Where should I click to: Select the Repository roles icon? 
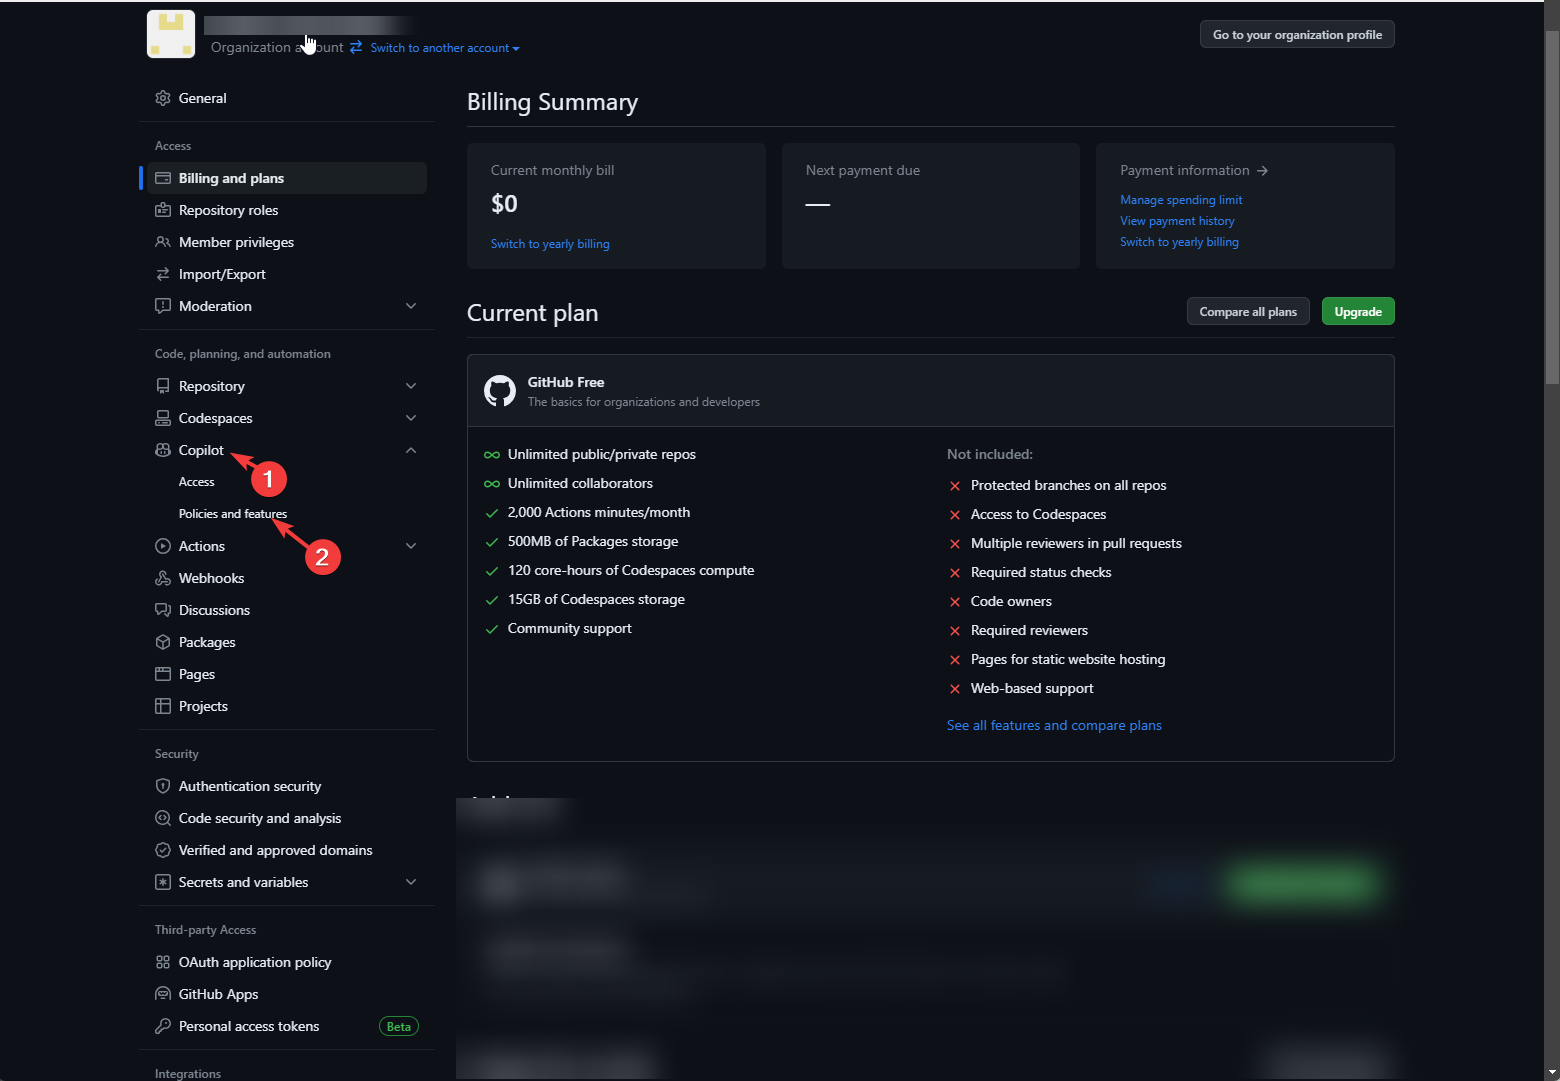click(x=163, y=210)
